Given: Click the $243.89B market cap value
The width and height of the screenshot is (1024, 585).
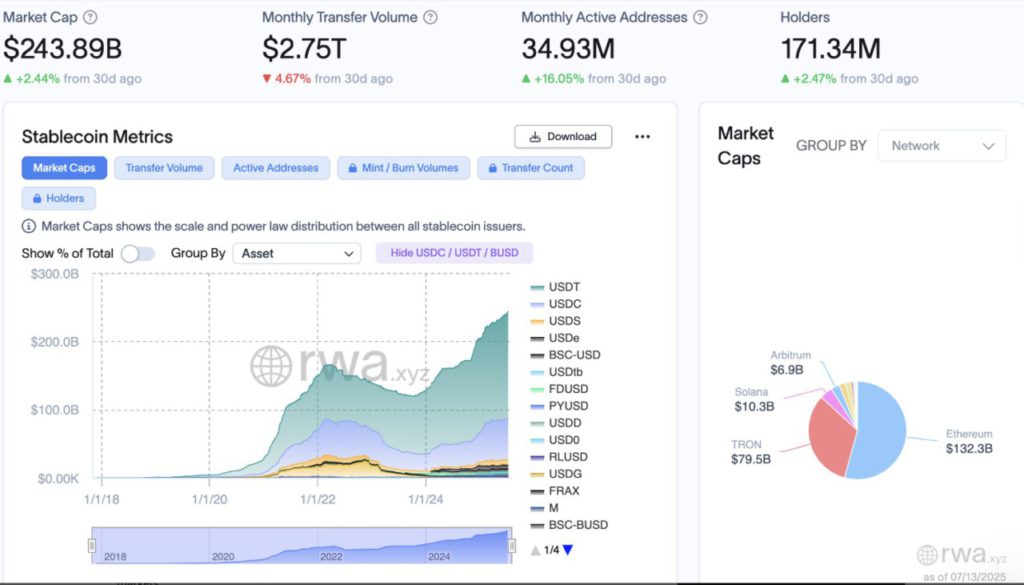Looking at the screenshot, I should (63, 49).
